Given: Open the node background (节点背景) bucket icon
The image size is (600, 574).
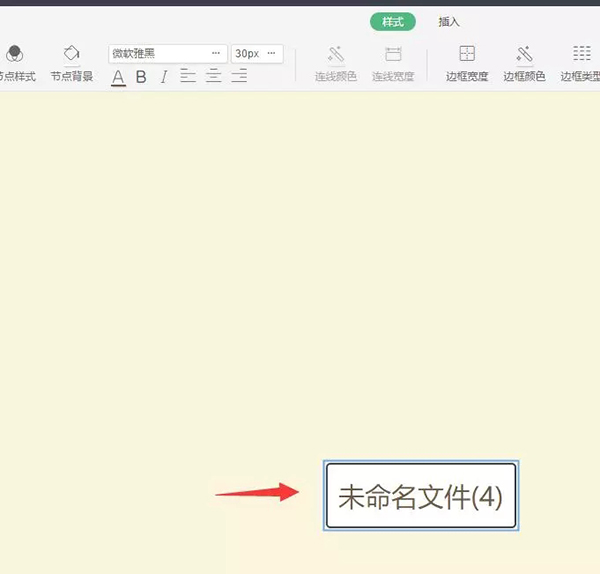Looking at the screenshot, I should tap(72, 53).
